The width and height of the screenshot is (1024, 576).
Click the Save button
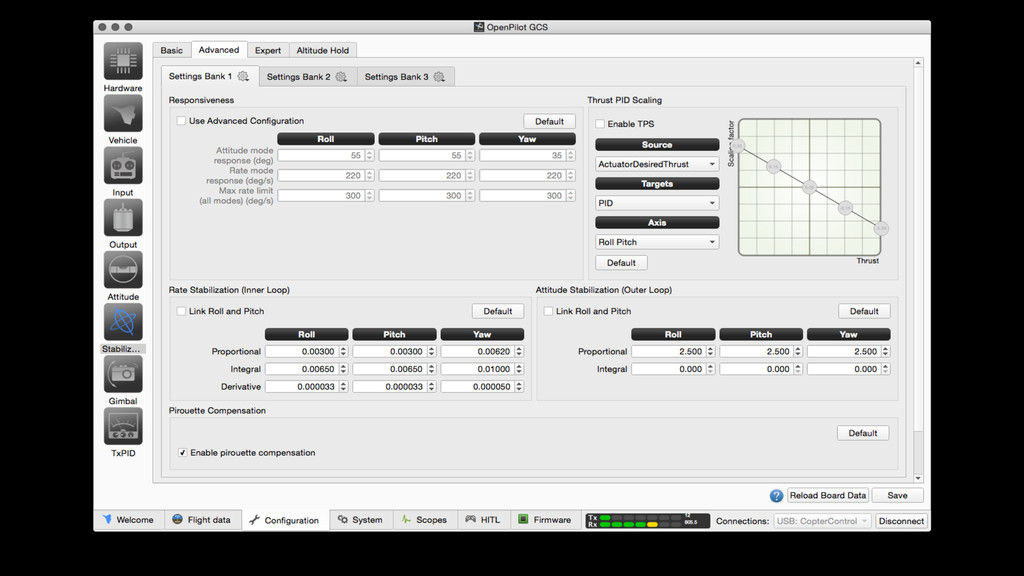897,495
